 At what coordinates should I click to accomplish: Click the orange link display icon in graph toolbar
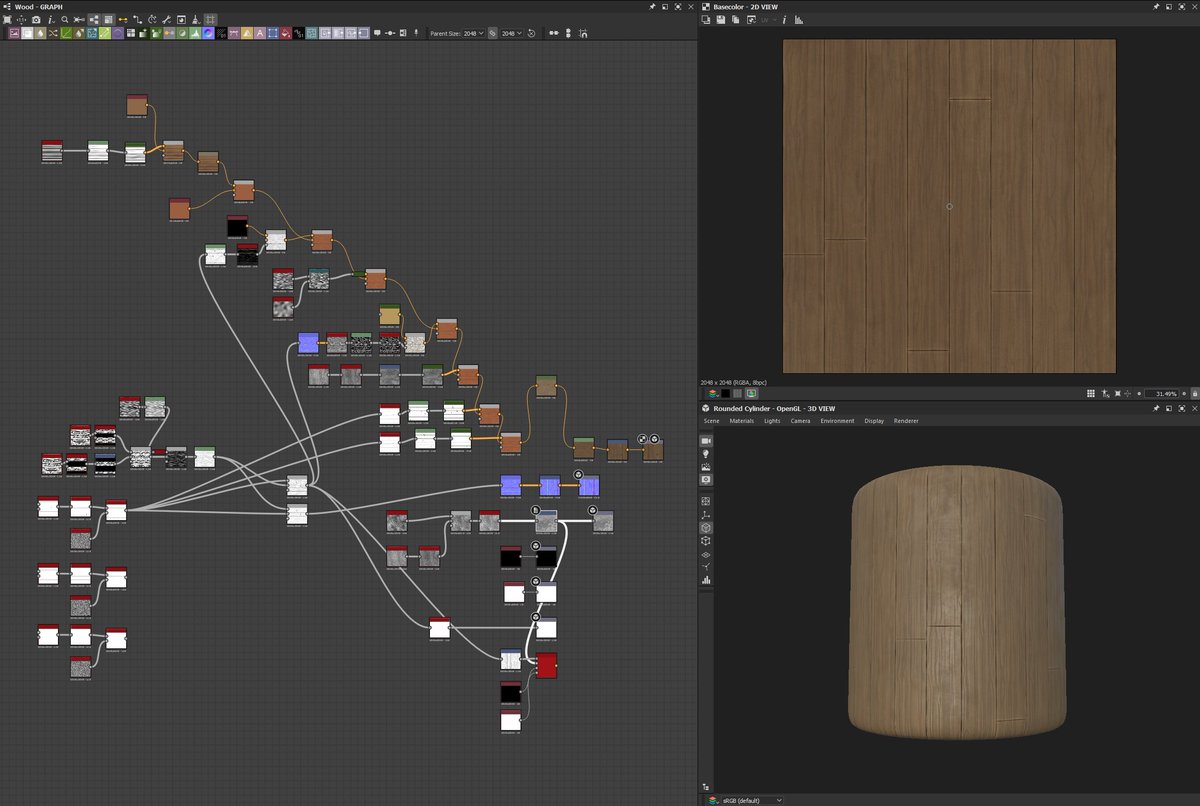pyautogui.click(x=123, y=19)
